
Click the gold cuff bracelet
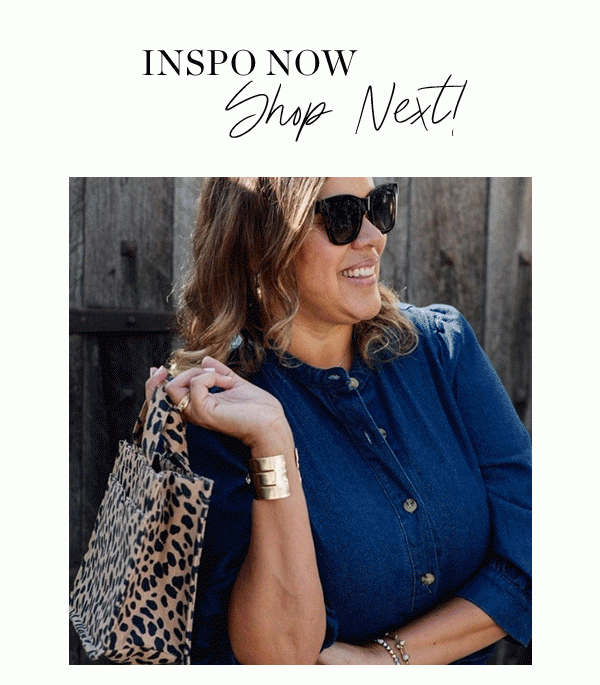click(269, 477)
